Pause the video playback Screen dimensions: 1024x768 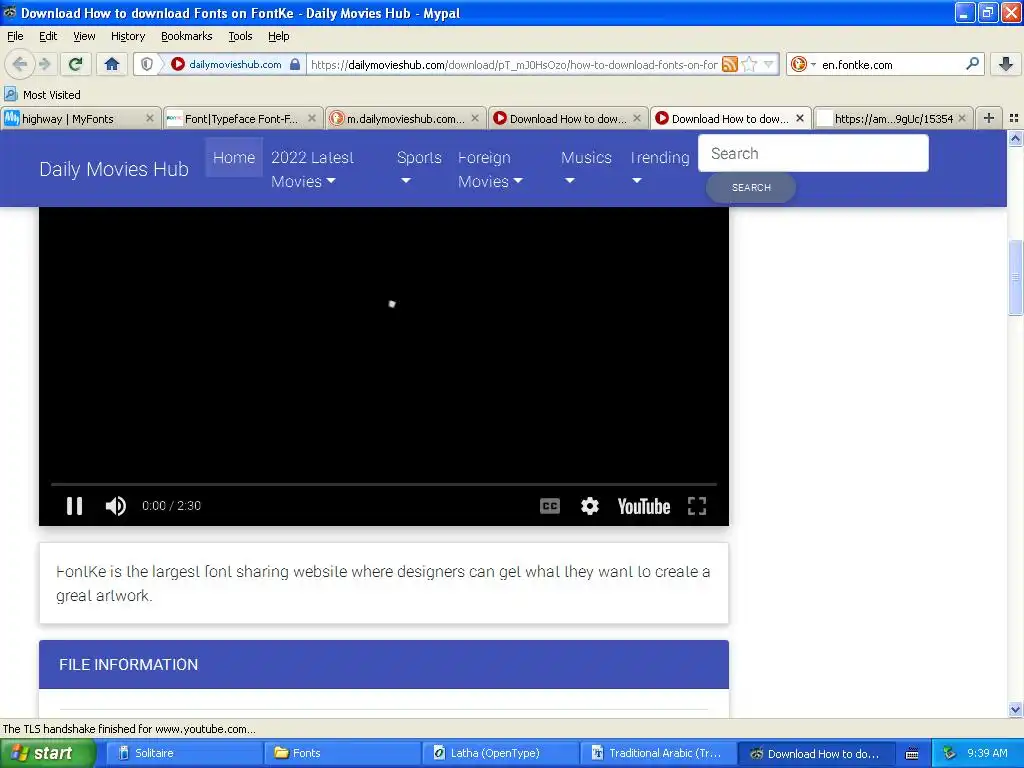[x=74, y=506]
